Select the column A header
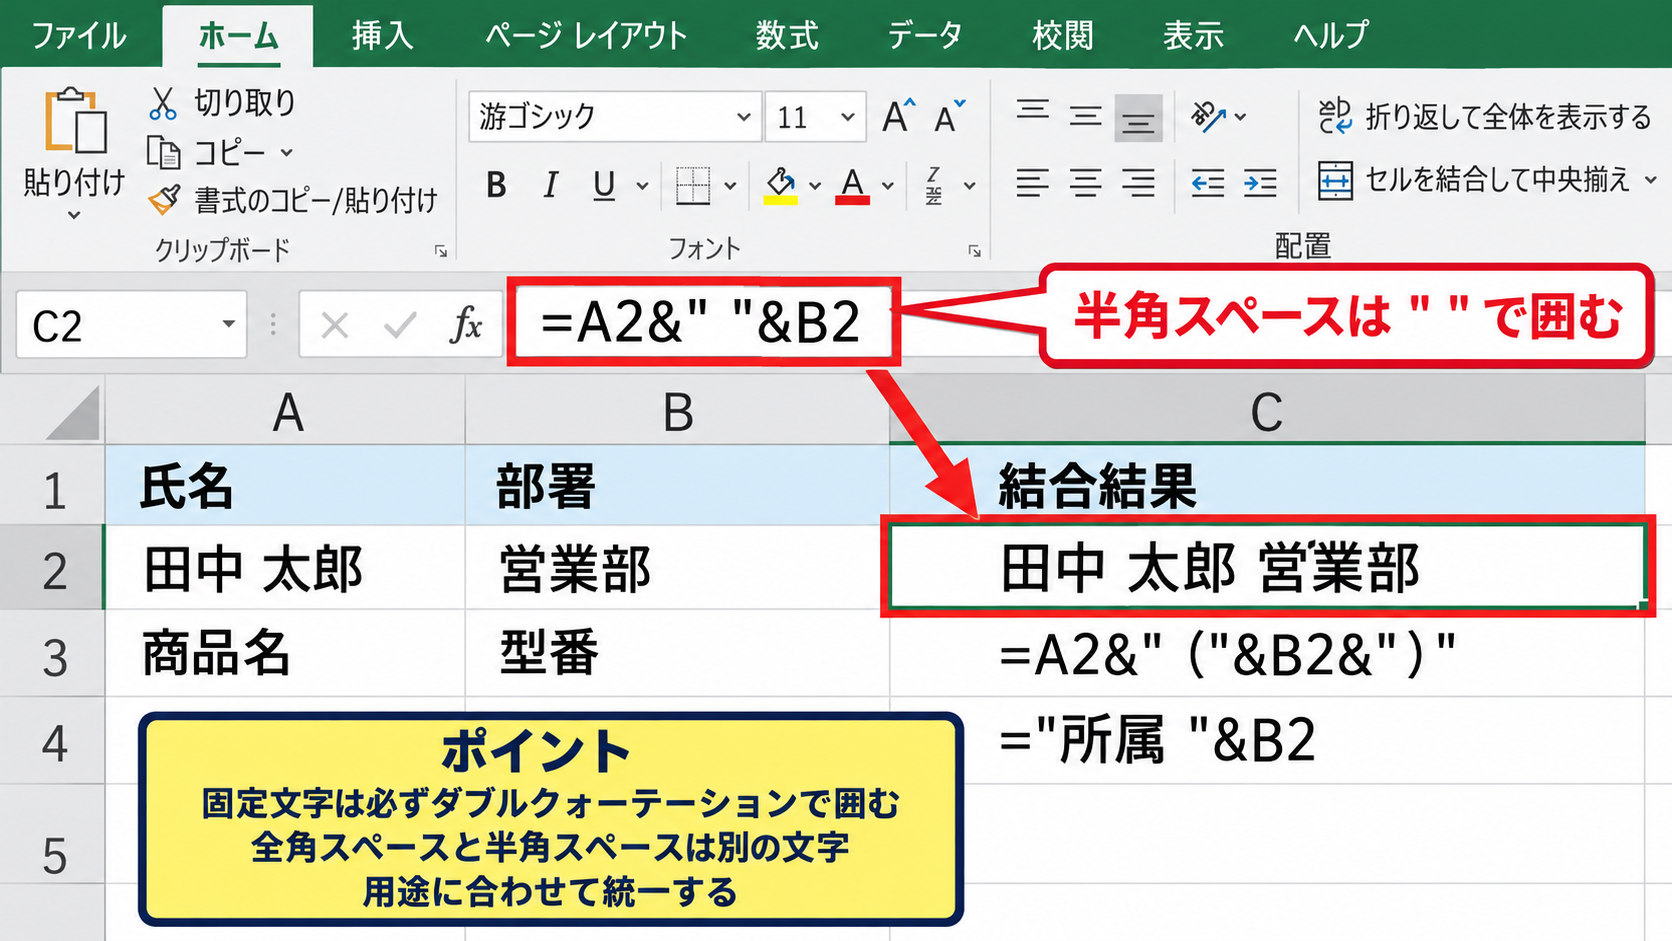 (286, 412)
